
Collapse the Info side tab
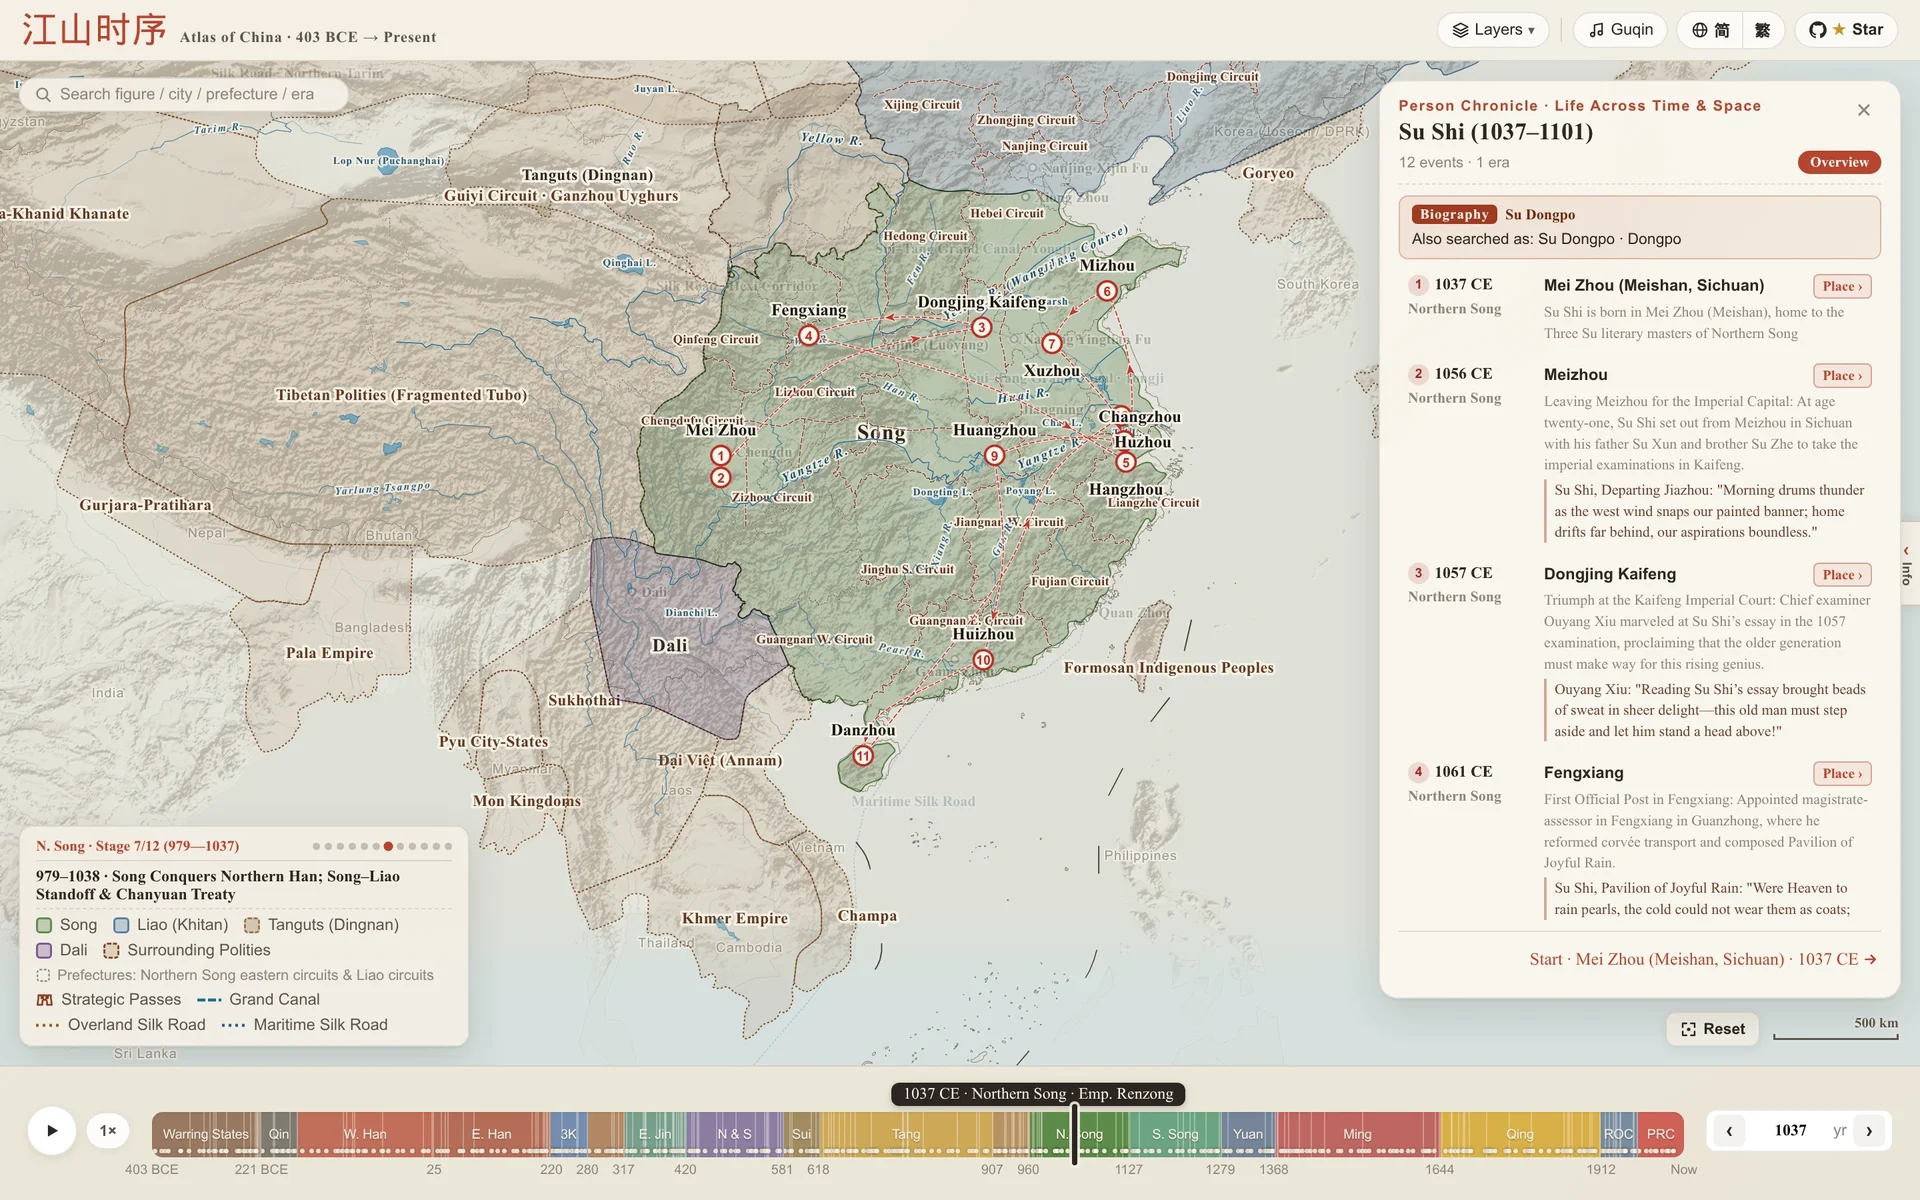coord(1907,563)
